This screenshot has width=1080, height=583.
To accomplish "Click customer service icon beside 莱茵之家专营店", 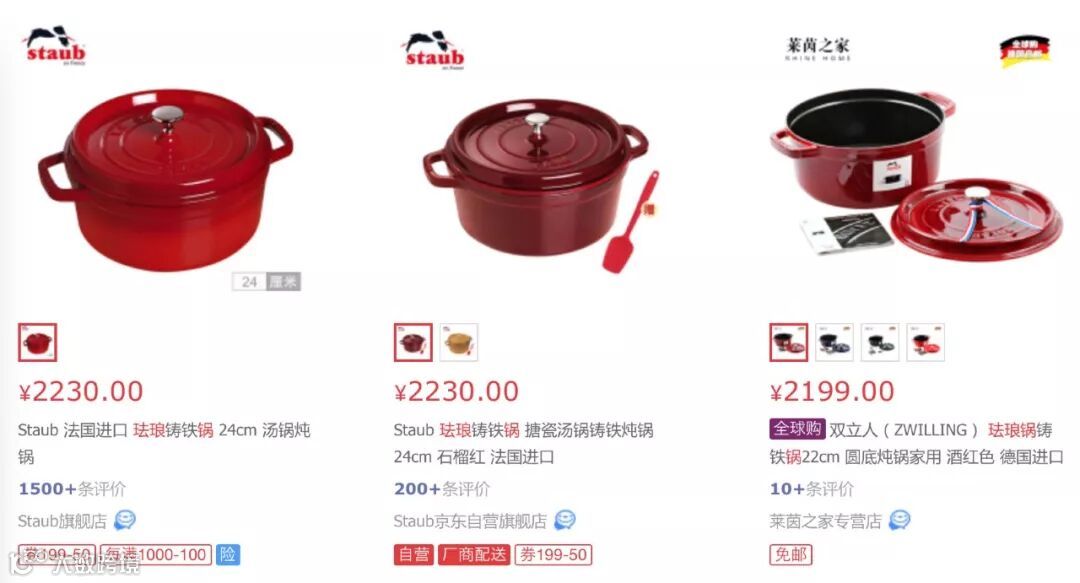I will point(900,520).
